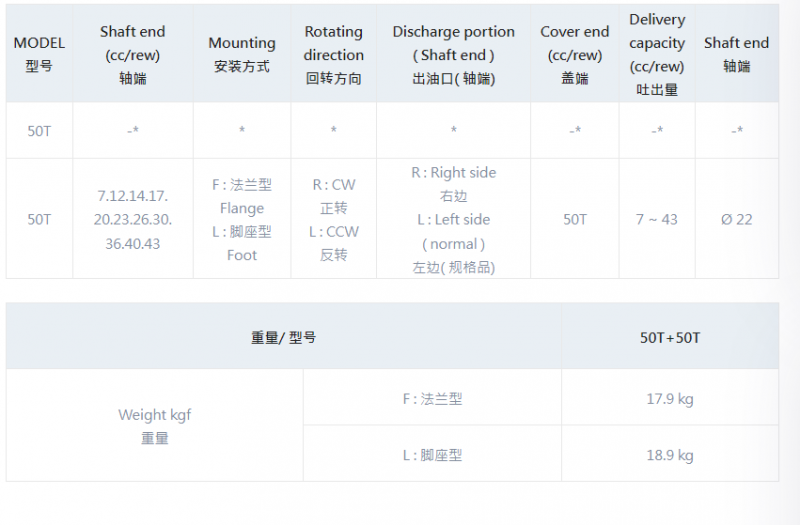The width and height of the screenshot is (800, 525).
Task: Select the 17.9 kg flange weight cell
Action: 670,398
